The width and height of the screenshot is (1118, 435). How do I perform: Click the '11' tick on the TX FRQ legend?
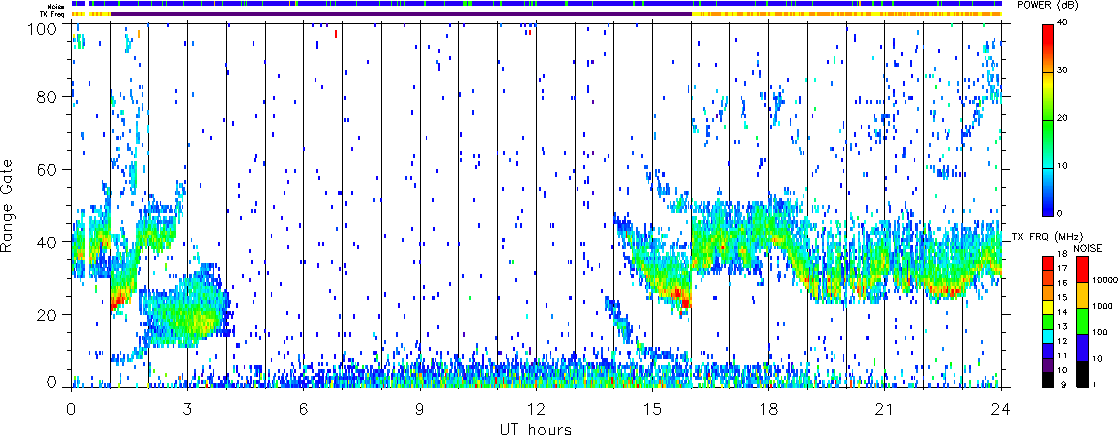tap(1062, 355)
